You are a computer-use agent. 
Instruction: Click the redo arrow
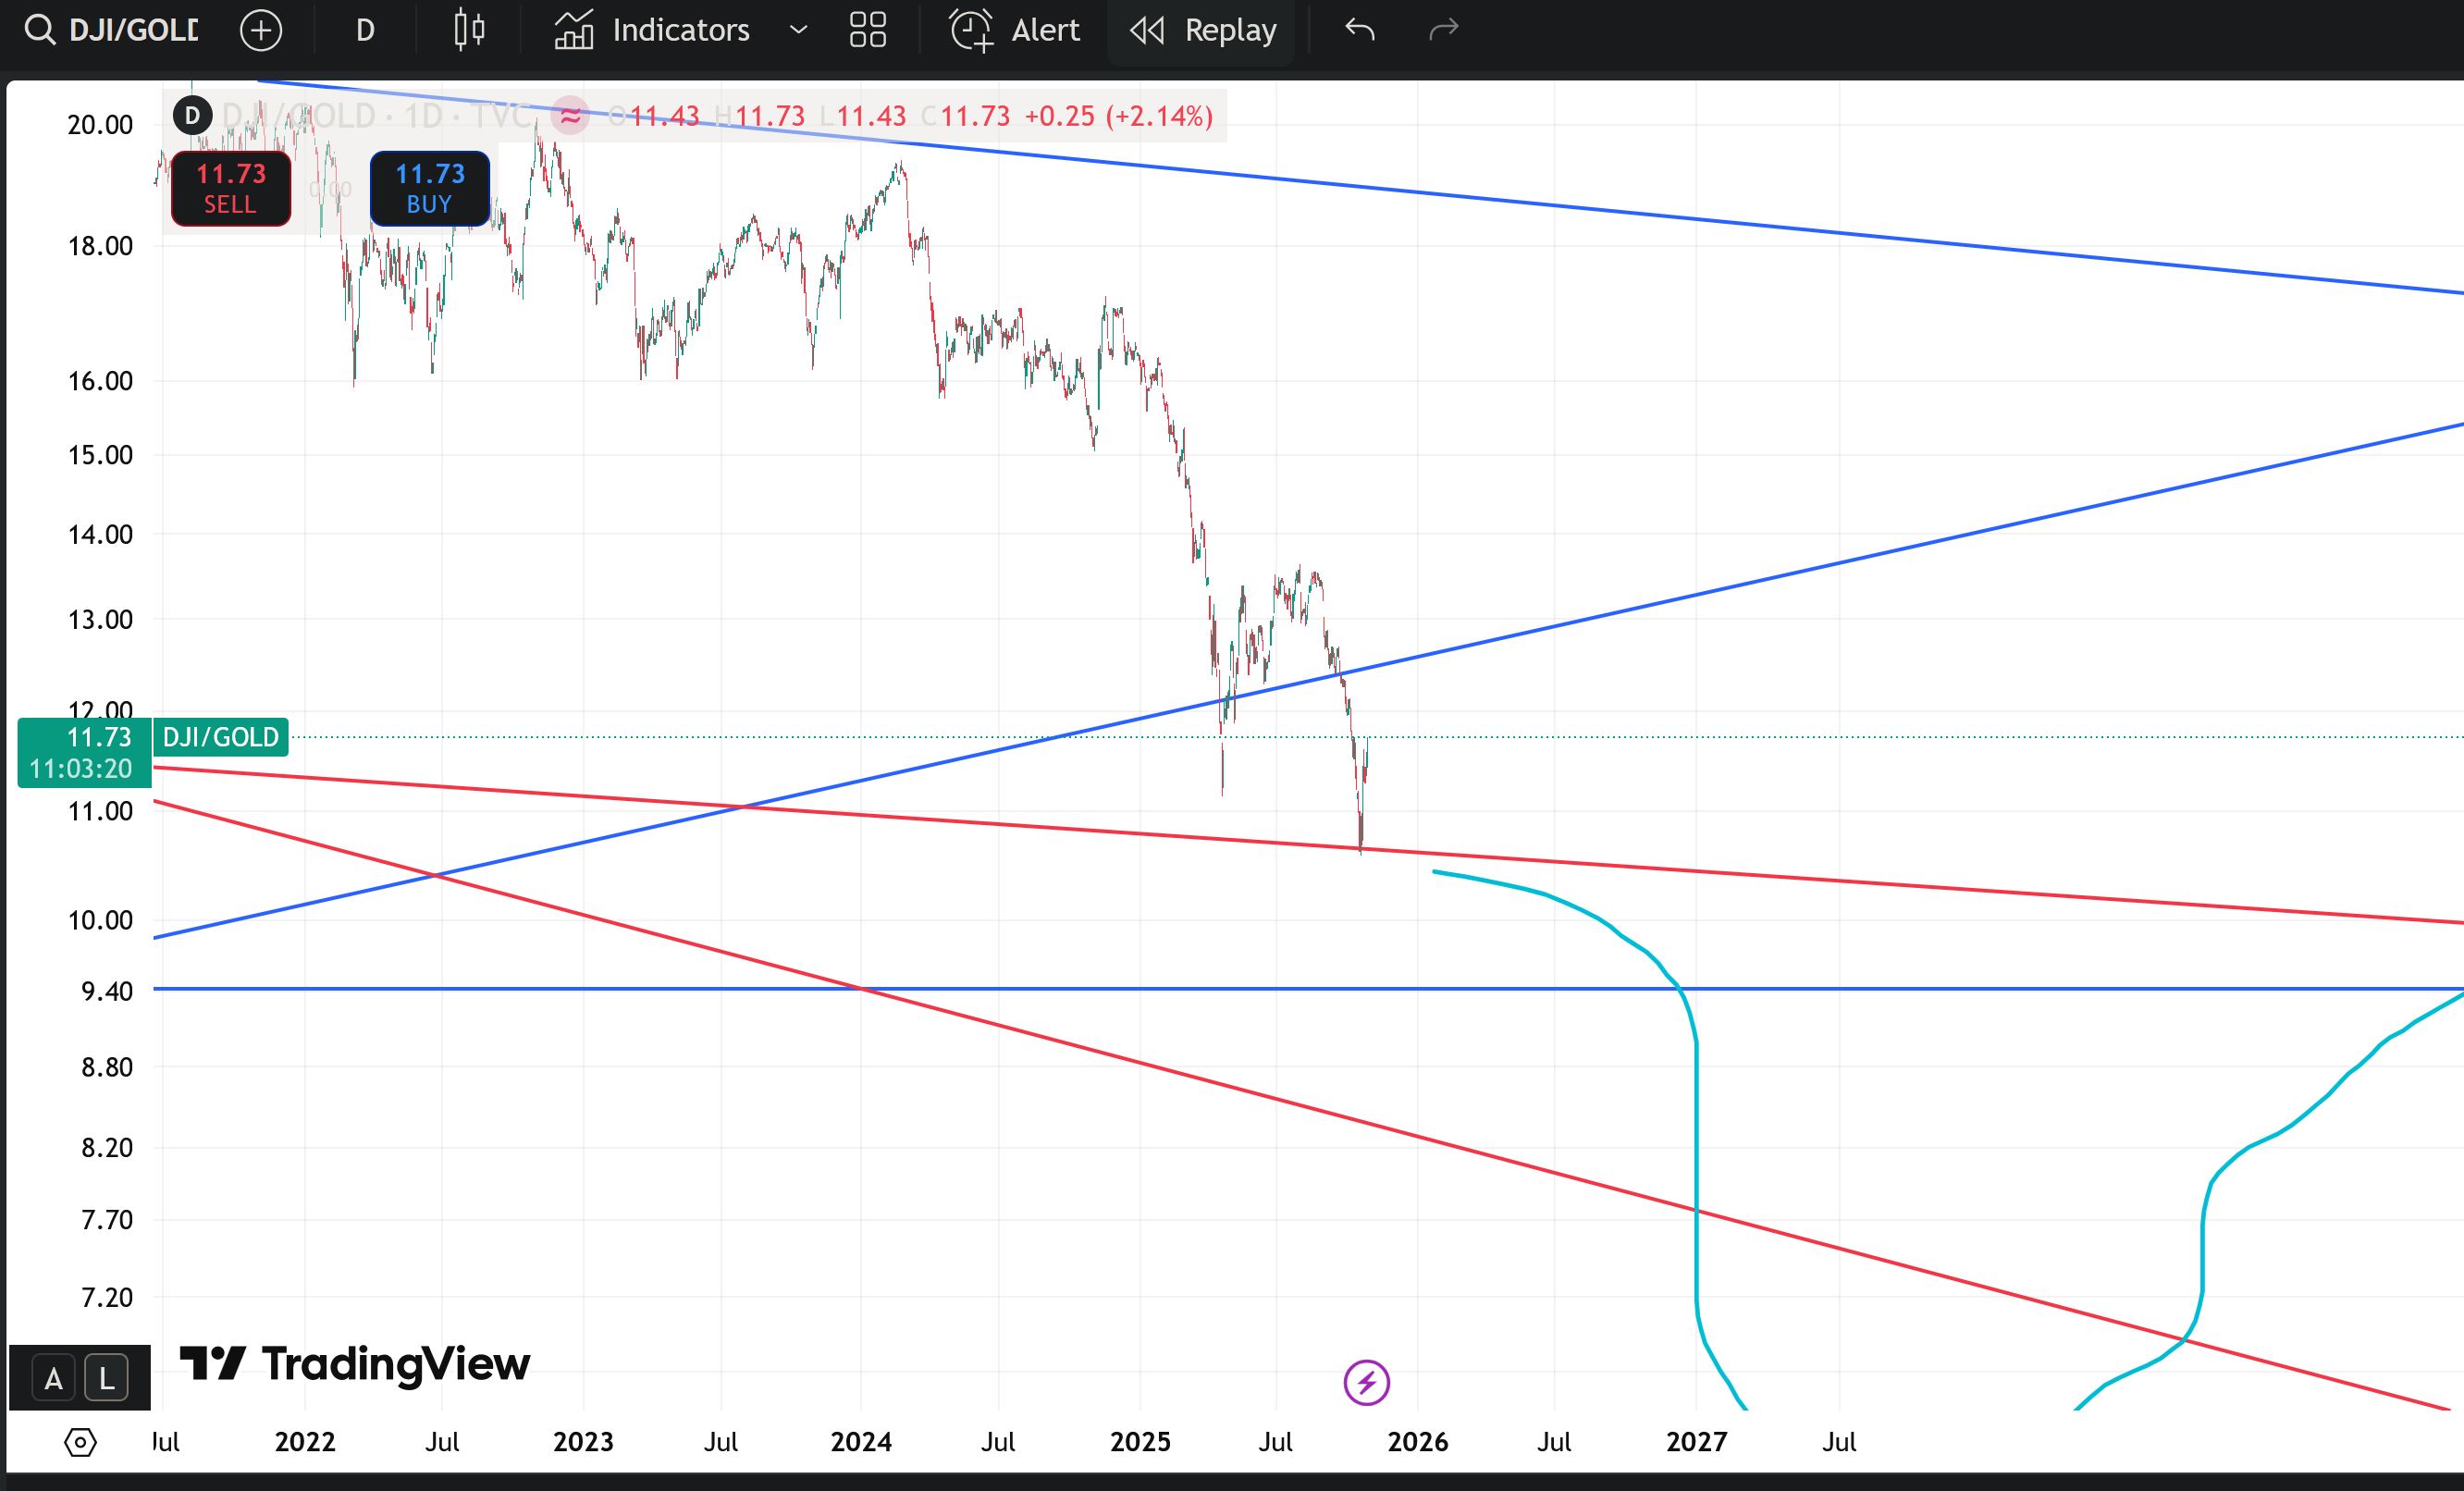click(1443, 30)
